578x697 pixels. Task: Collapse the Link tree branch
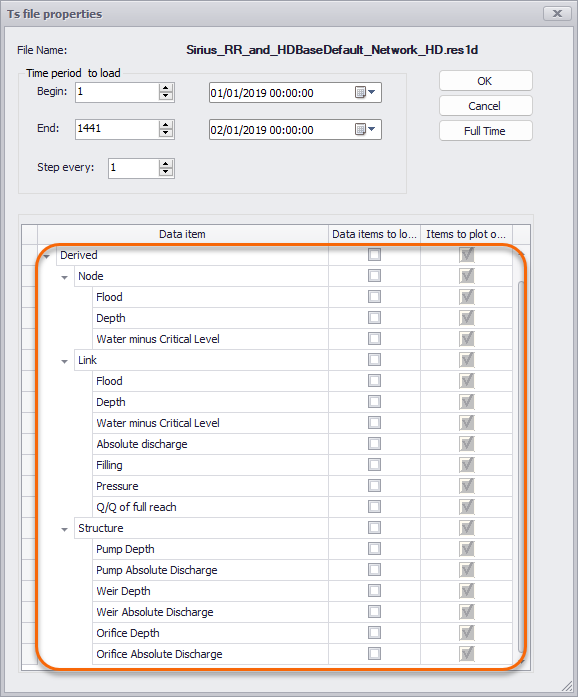pyautogui.click(x=64, y=361)
